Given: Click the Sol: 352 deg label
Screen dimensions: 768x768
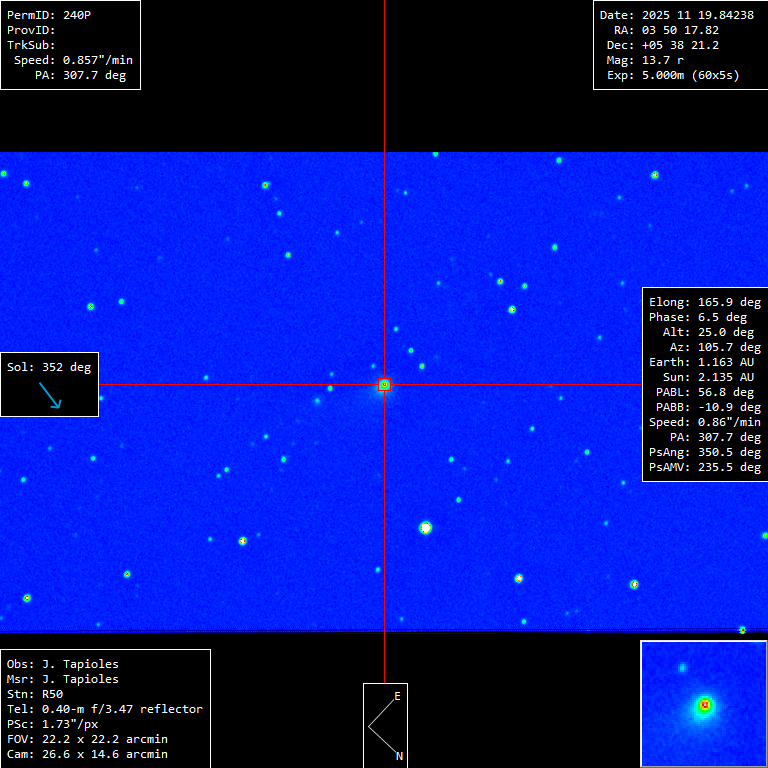Looking at the screenshot, I should click(x=49, y=367).
